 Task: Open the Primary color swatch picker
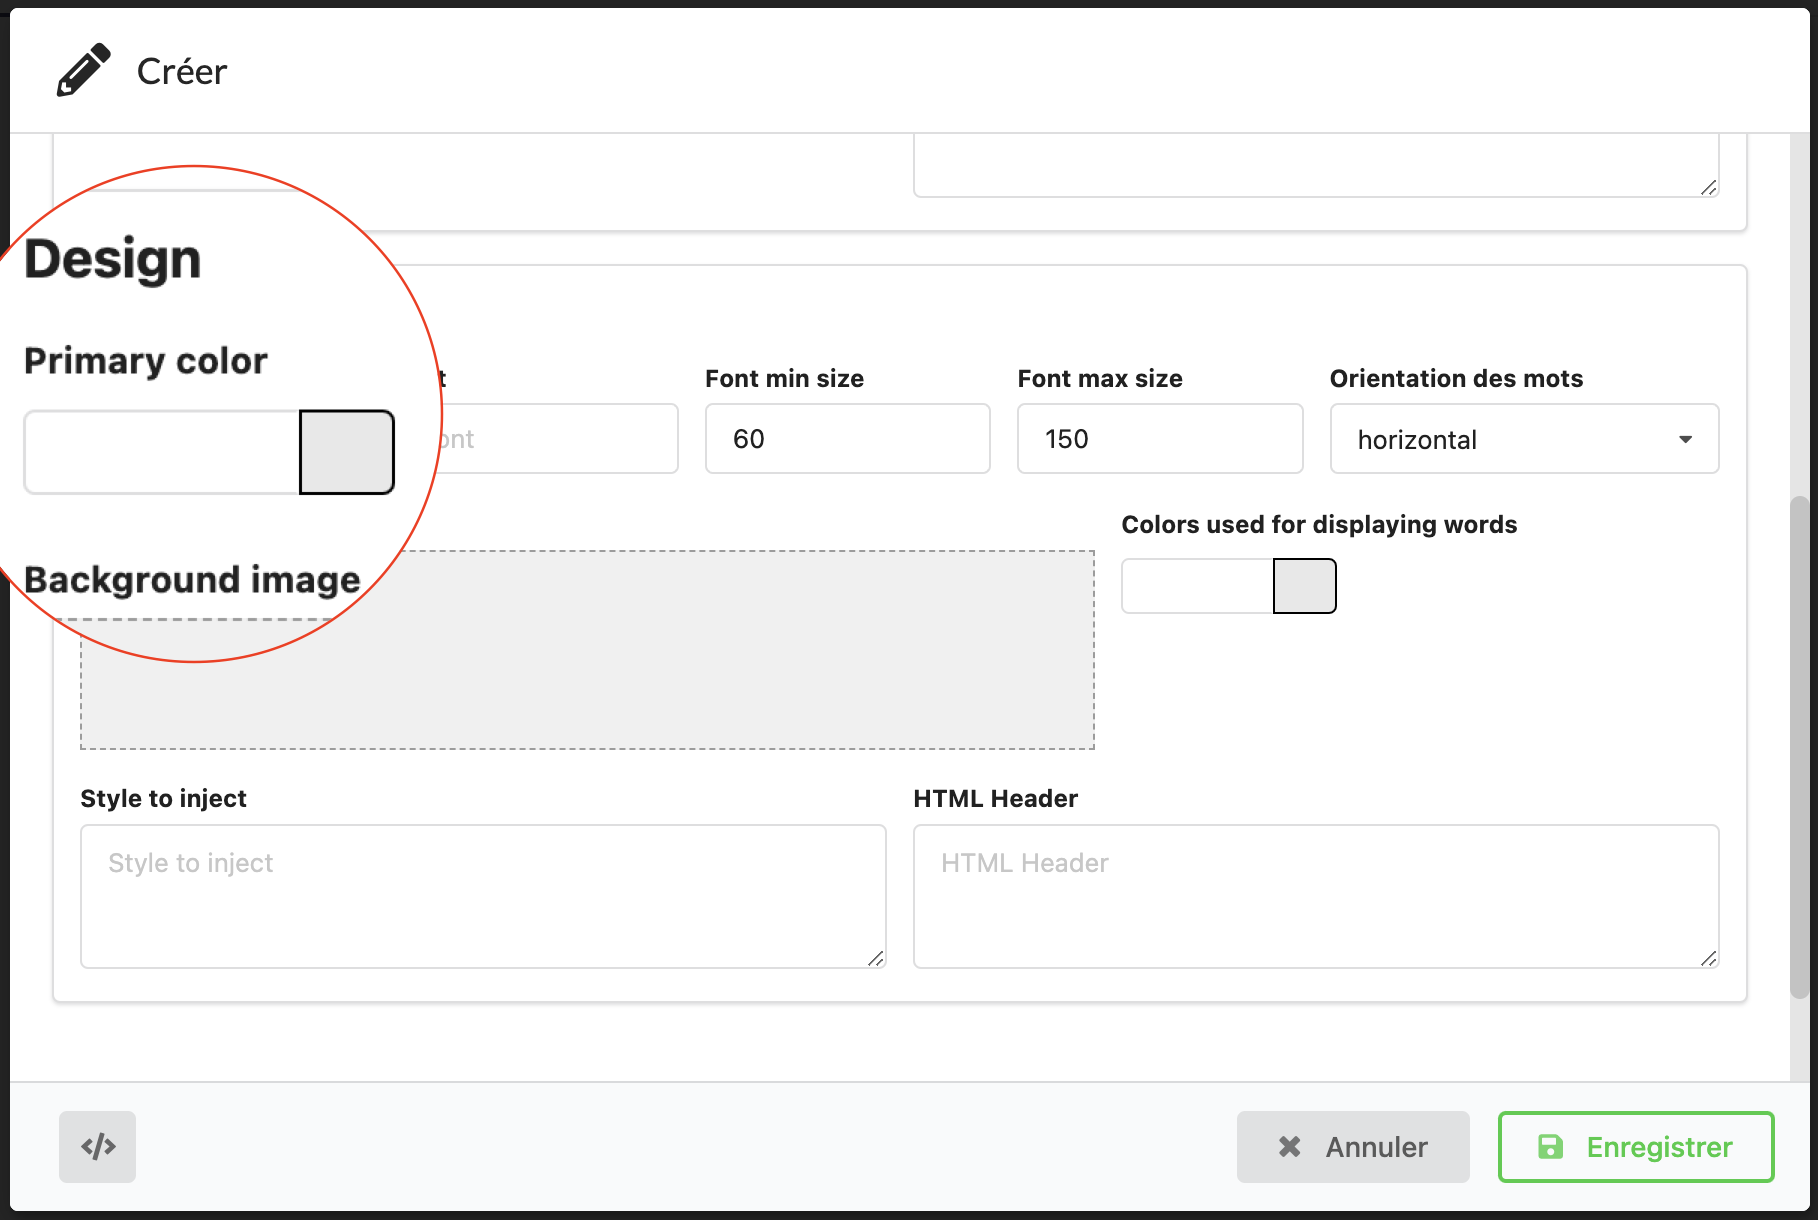[x=346, y=452]
